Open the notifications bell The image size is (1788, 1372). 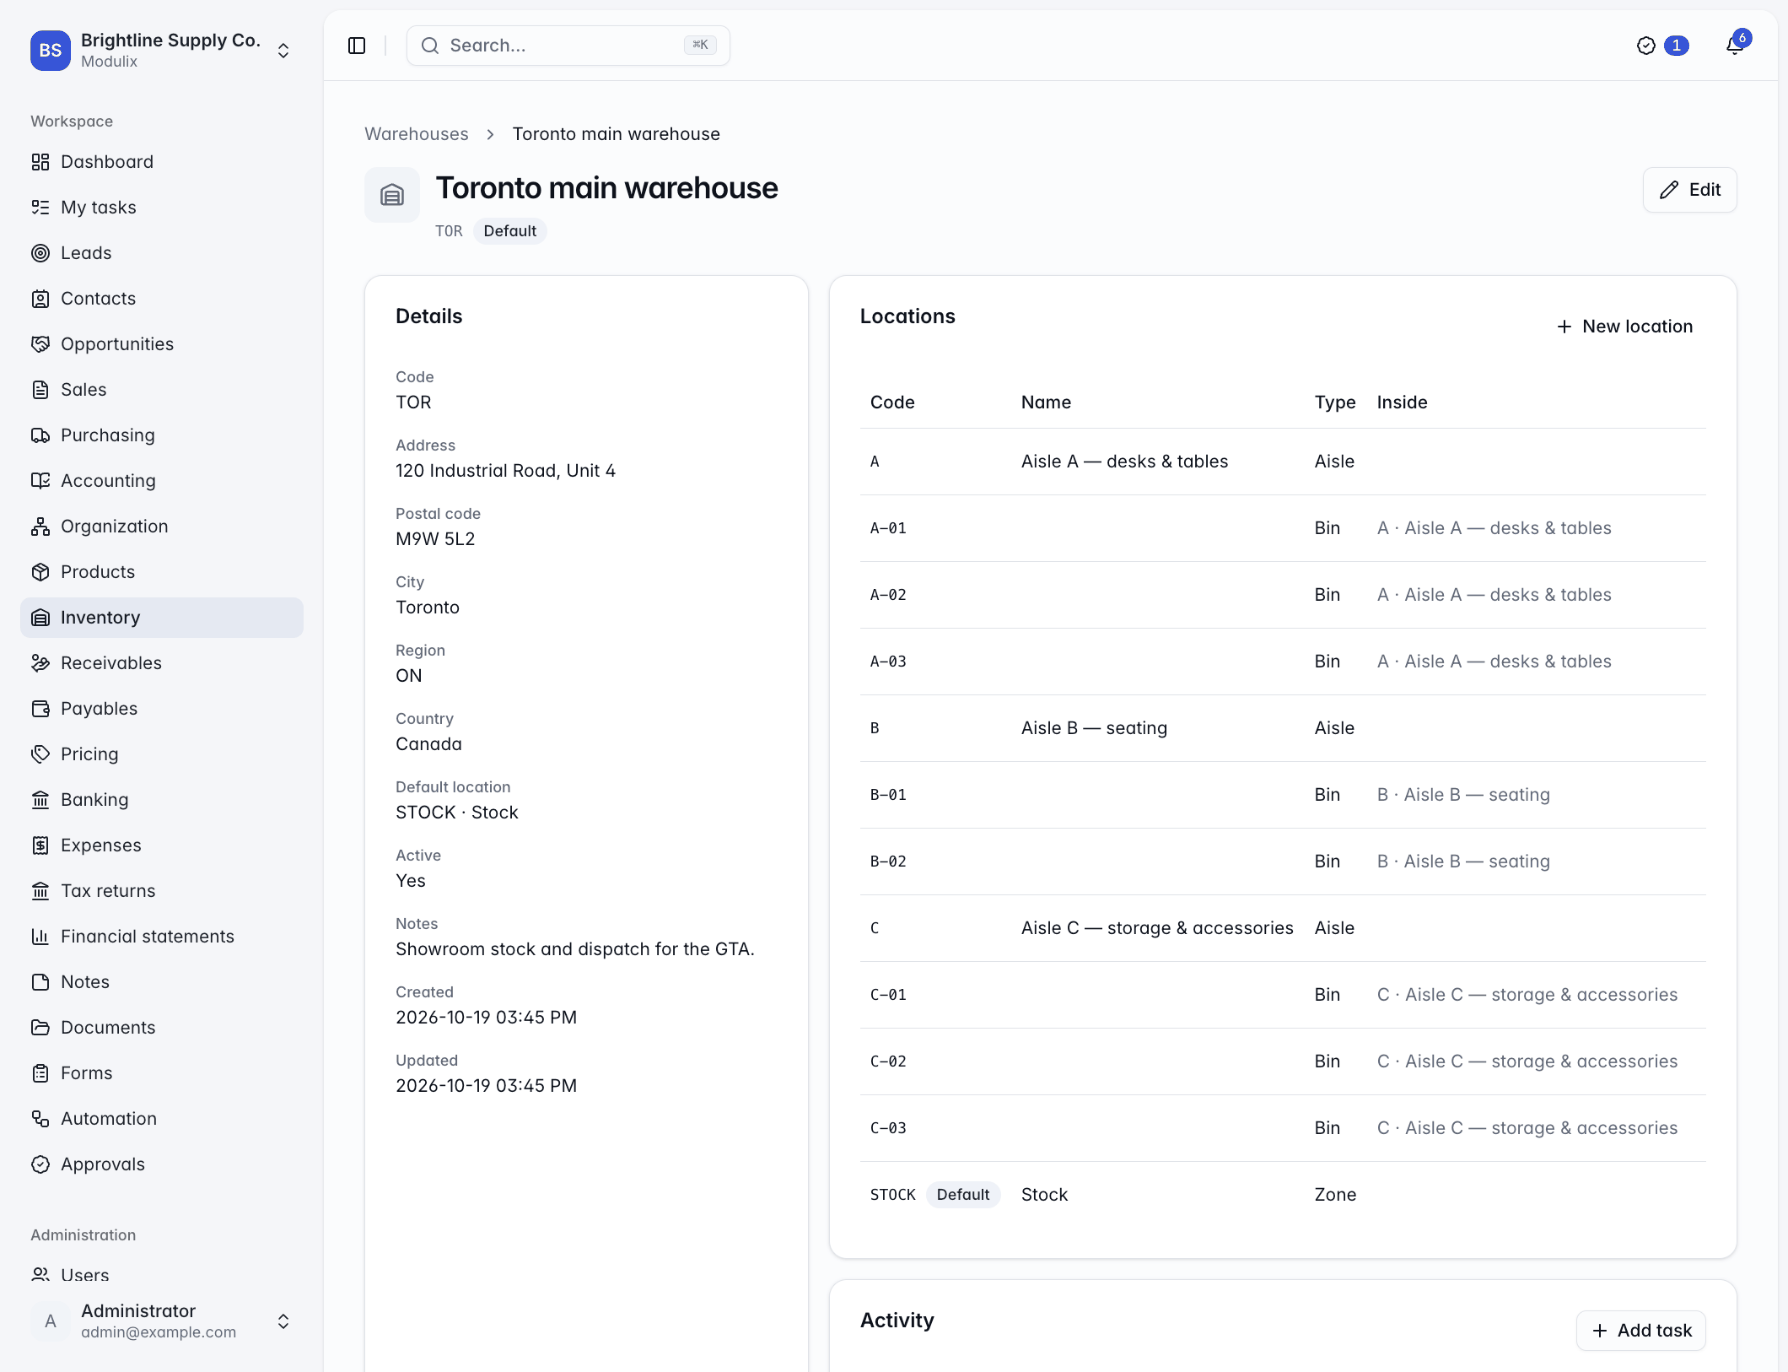tap(1735, 46)
